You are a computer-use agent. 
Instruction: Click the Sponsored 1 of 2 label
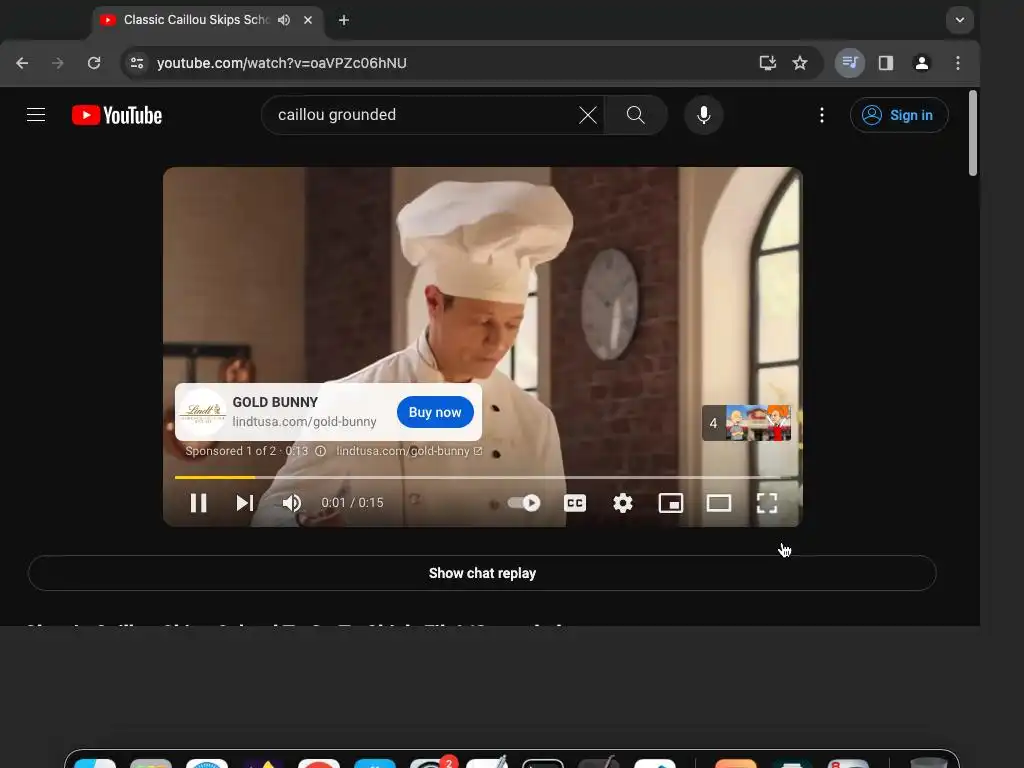coord(231,451)
